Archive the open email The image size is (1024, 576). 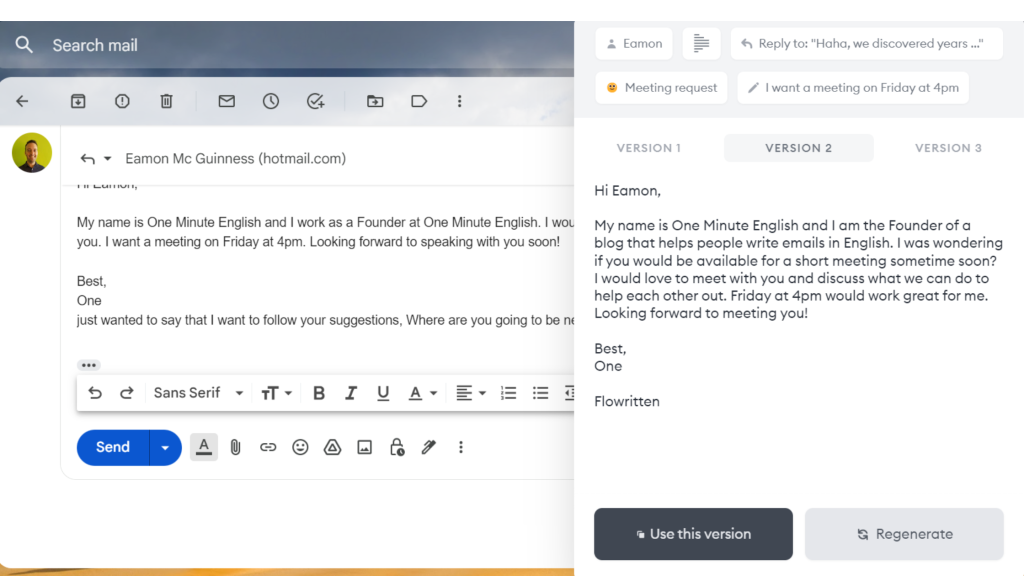(x=78, y=101)
